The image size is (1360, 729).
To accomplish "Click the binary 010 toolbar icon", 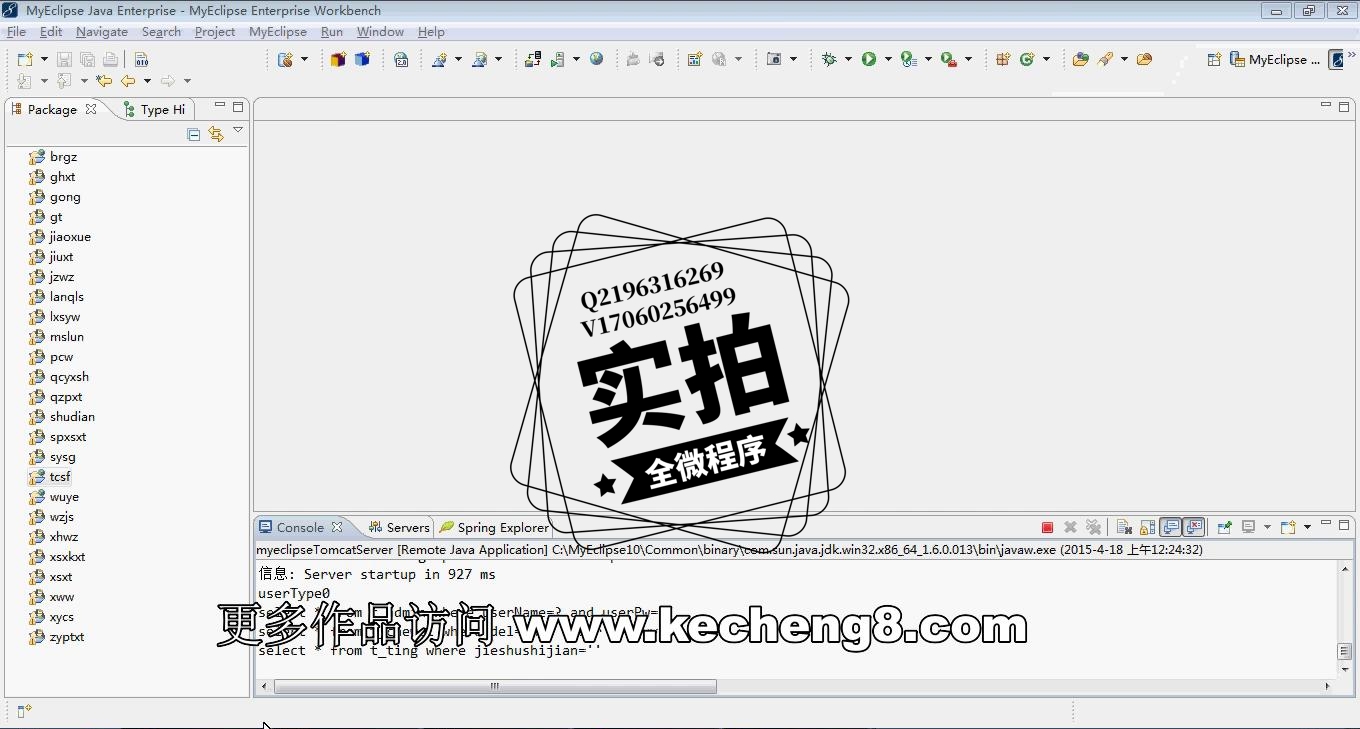I will (x=141, y=60).
